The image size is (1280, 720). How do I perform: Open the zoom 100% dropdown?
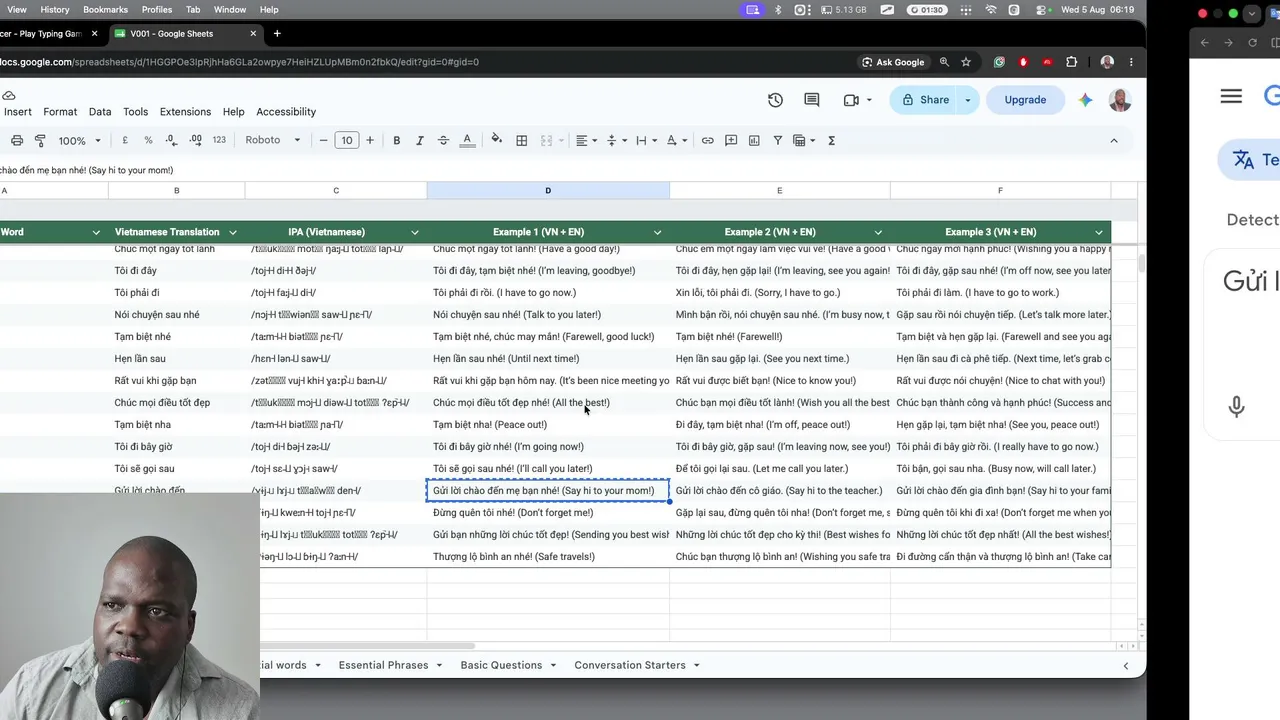point(81,141)
